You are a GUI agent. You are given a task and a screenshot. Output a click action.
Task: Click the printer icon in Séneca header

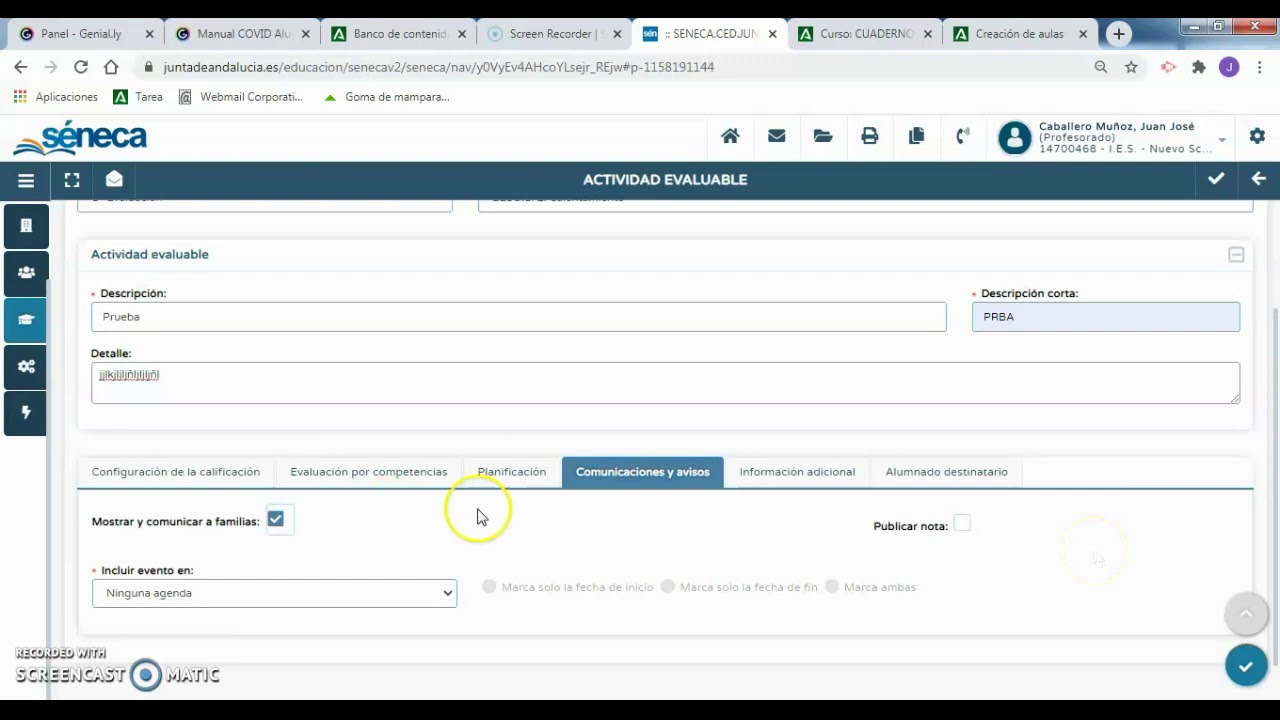tap(870, 136)
